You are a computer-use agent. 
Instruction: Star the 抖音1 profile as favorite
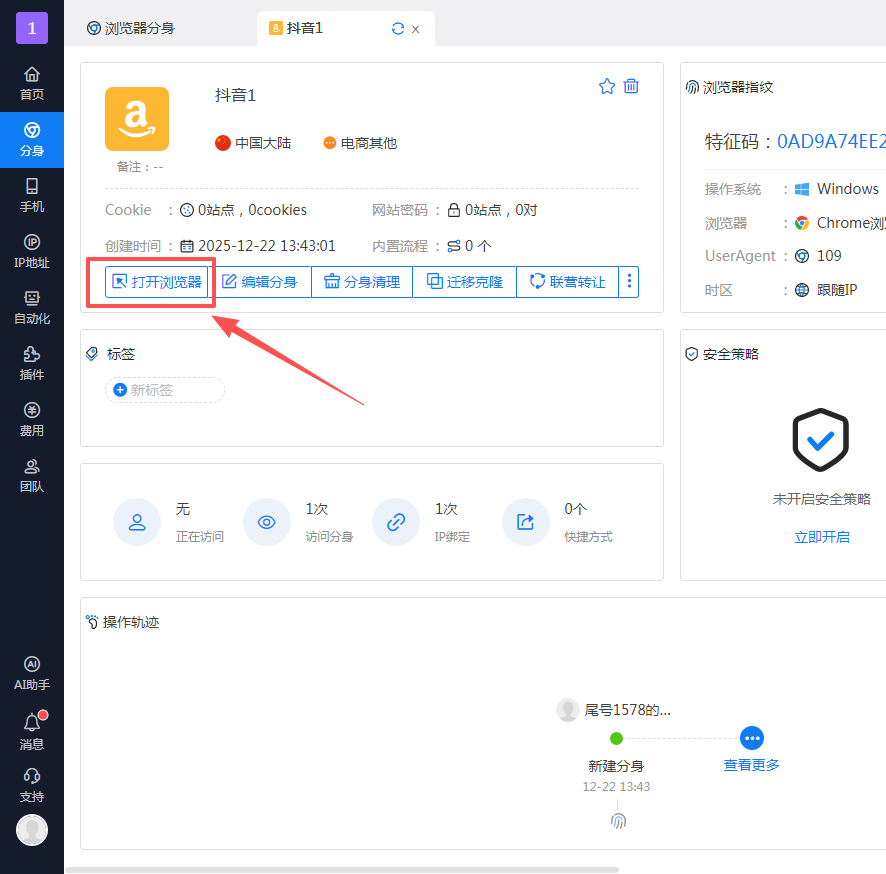[x=607, y=86]
